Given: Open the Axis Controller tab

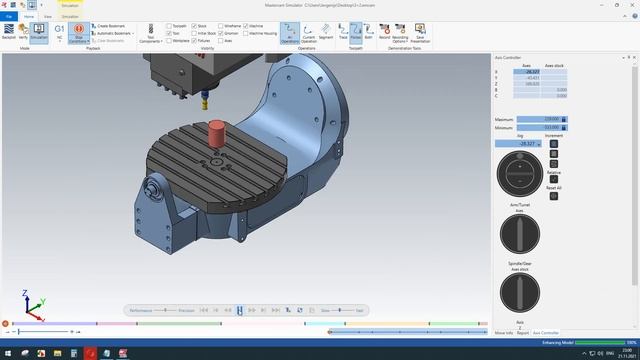Looking at the screenshot, I should tap(546, 333).
